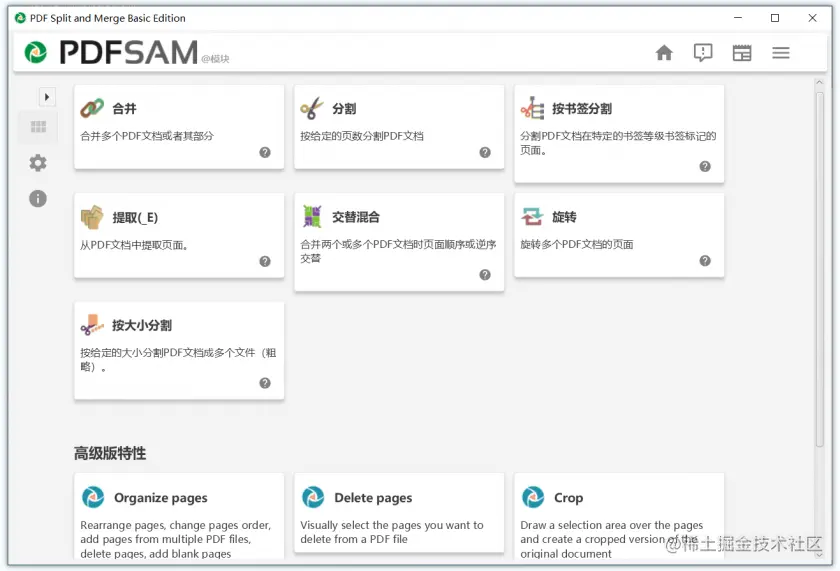
Task: Click the 按给定的大小分割PDF文档 description
Action: (178, 359)
